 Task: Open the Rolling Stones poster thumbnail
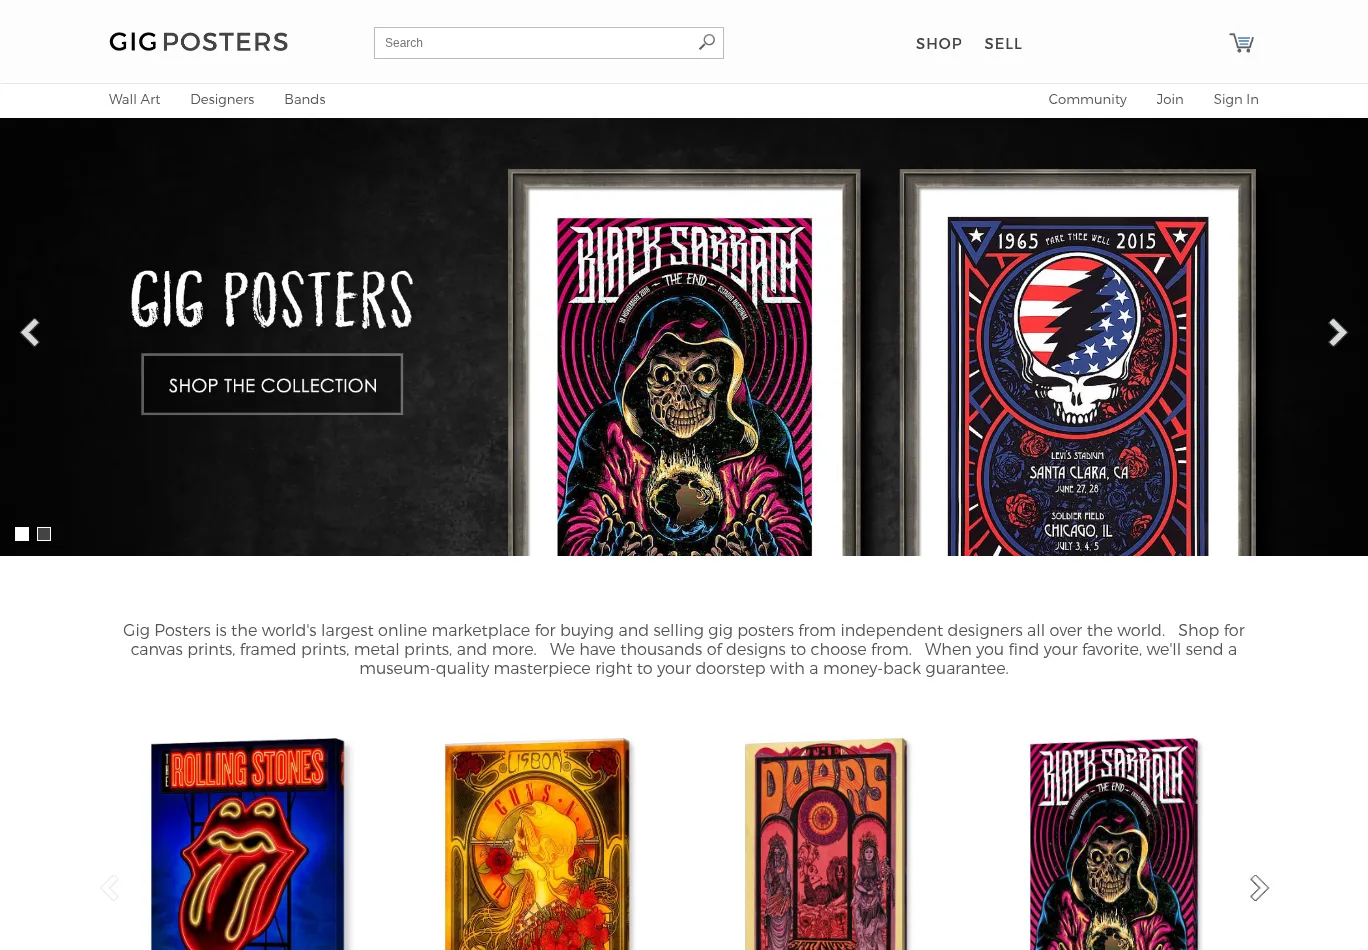pyautogui.click(x=248, y=844)
